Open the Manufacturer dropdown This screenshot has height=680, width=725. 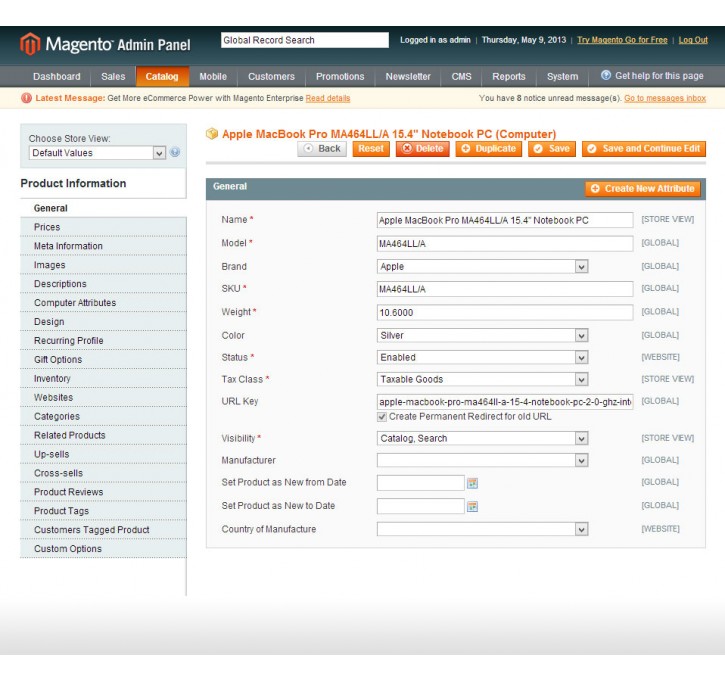pos(482,460)
